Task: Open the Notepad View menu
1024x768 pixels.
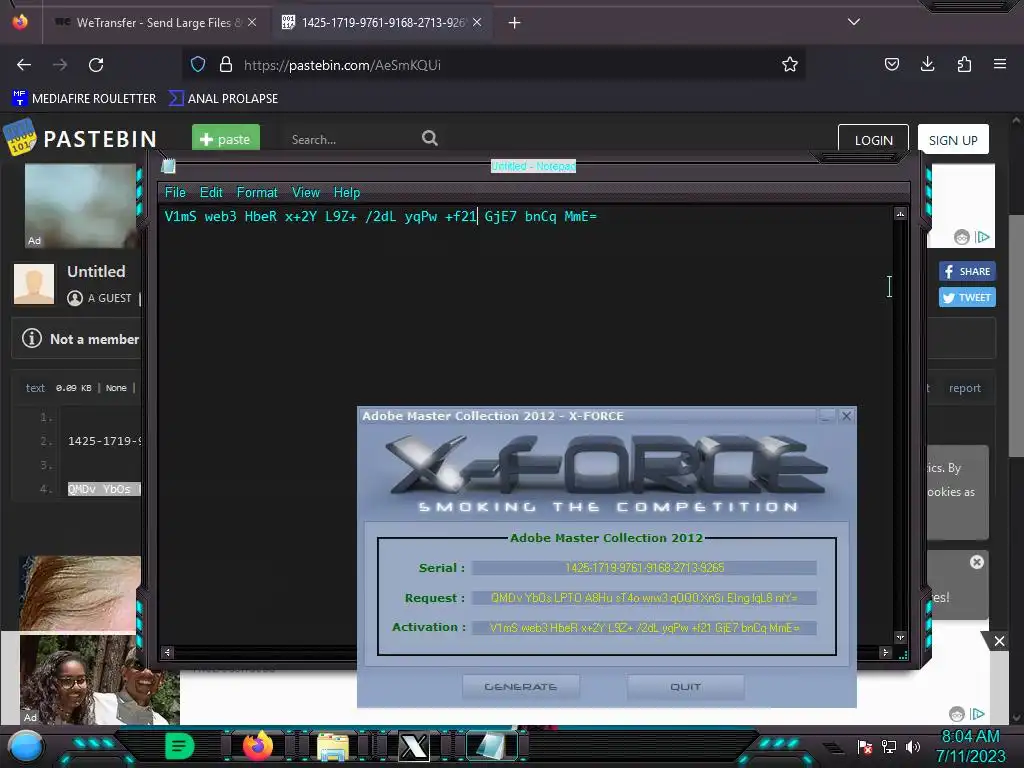Action: coord(306,193)
